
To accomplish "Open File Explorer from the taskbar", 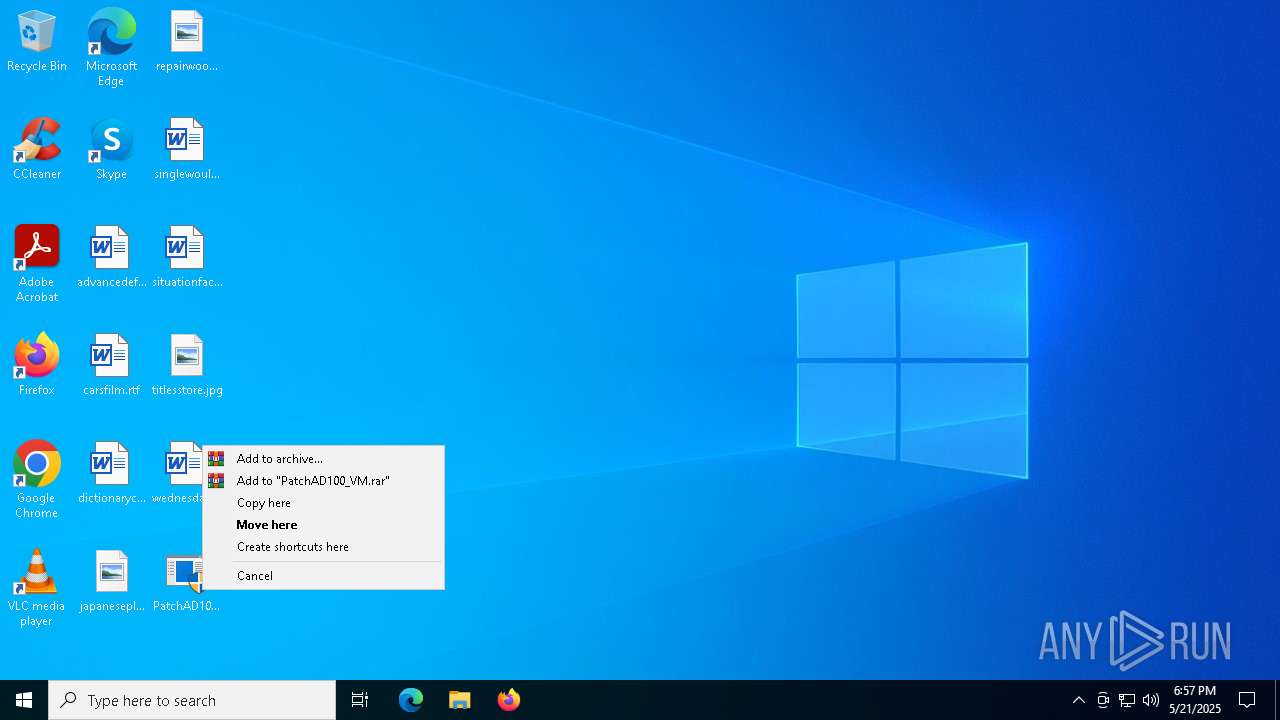I will pos(459,700).
